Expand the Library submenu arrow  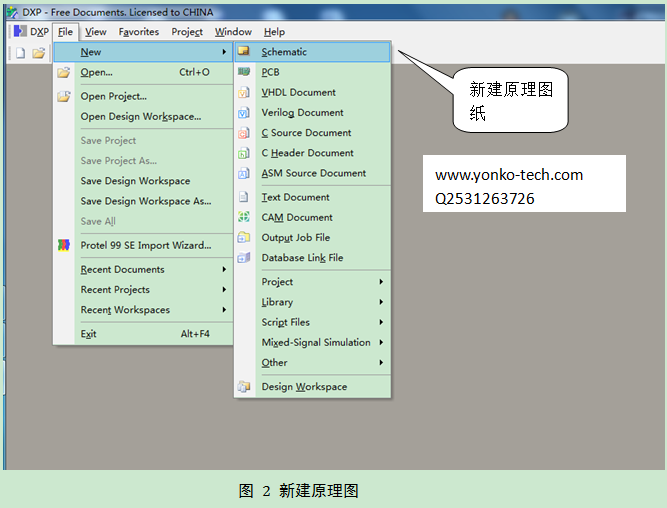[381, 302]
